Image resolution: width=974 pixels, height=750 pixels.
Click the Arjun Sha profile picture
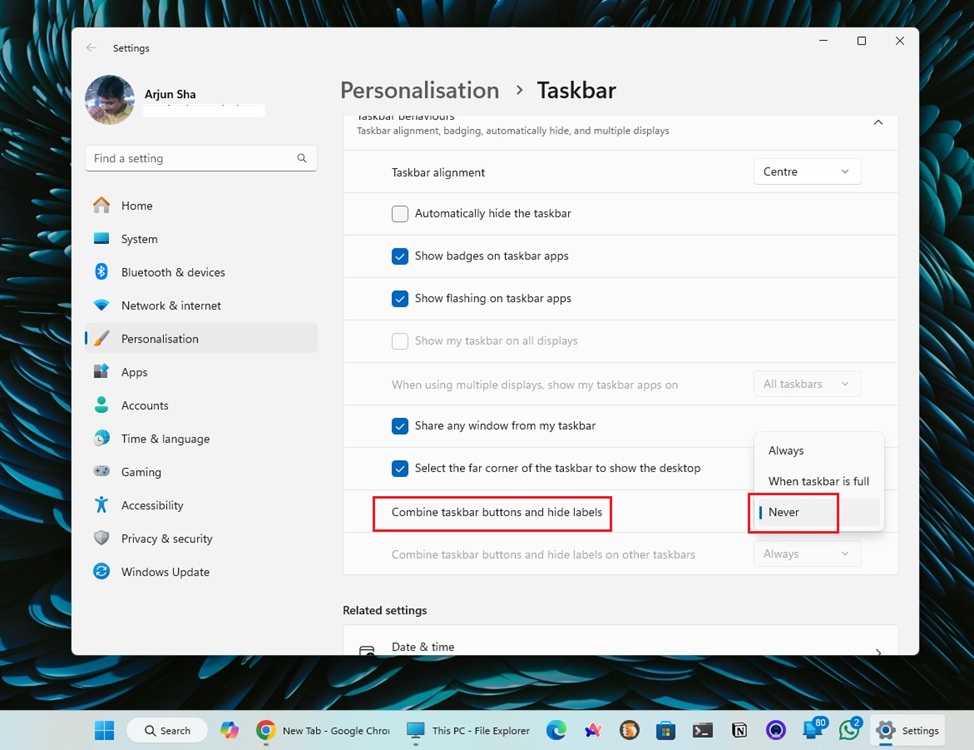click(109, 100)
